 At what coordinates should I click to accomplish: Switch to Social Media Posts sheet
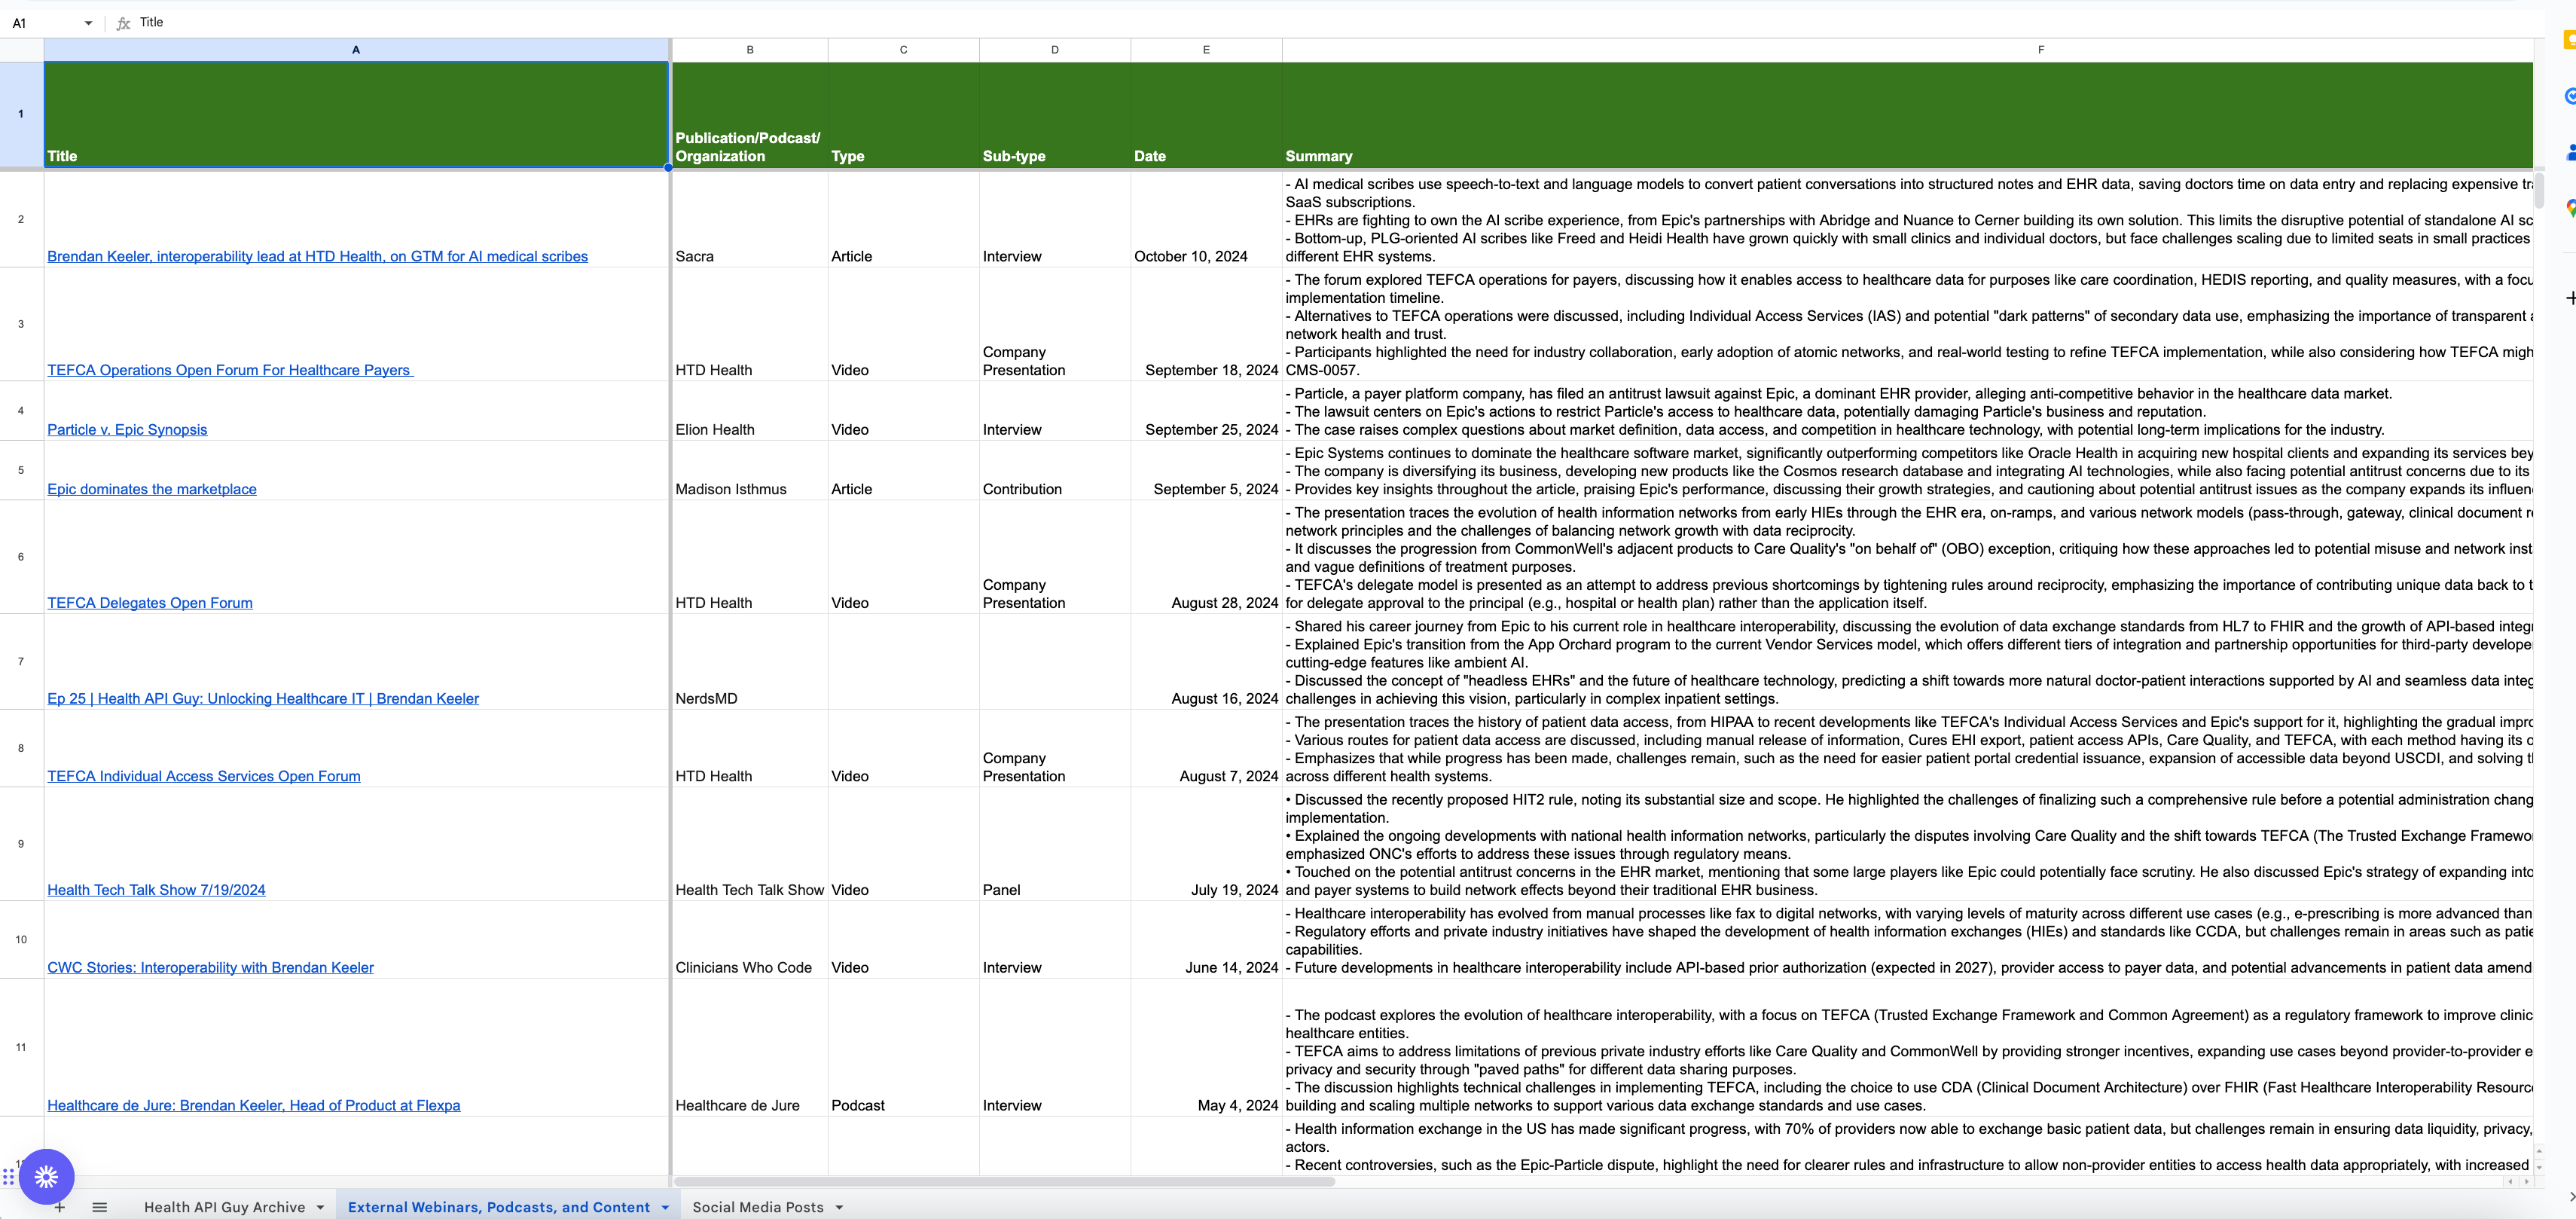point(758,1207)
